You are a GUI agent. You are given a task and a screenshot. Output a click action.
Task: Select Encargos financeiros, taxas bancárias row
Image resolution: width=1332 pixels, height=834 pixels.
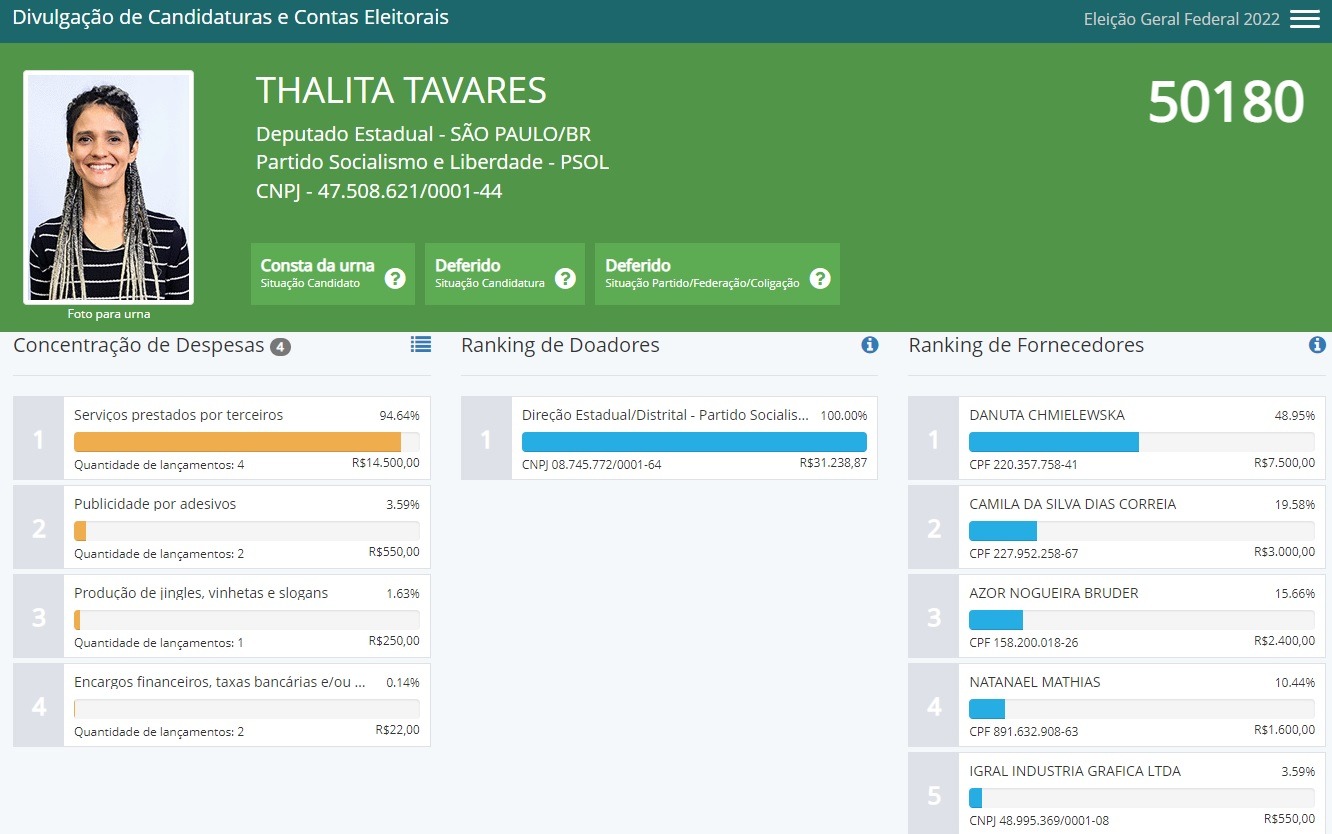point(246,705)
